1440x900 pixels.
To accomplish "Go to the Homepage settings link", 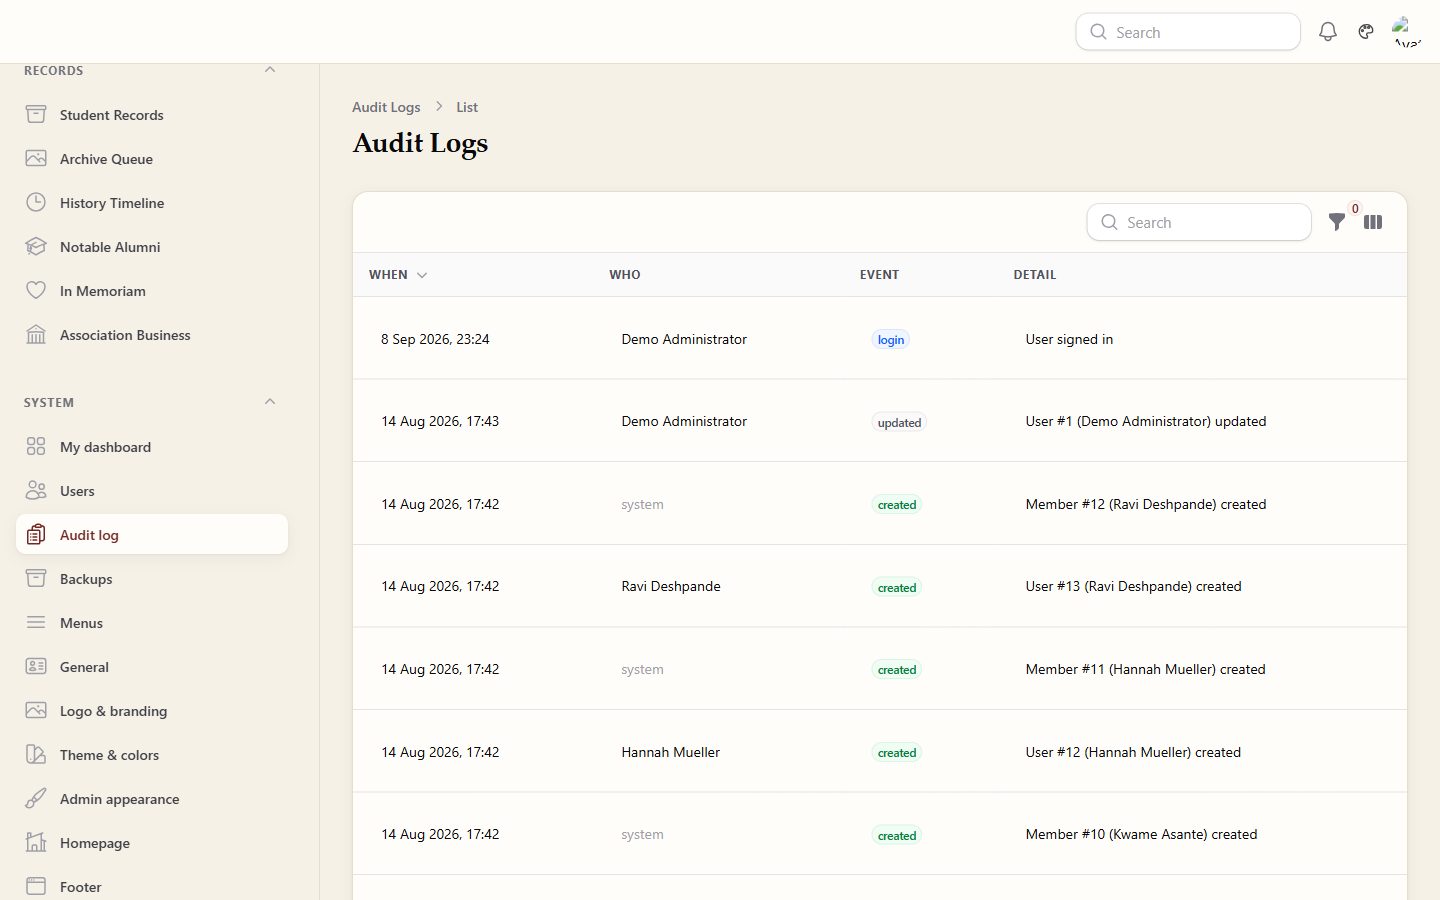I will [152, 842].
